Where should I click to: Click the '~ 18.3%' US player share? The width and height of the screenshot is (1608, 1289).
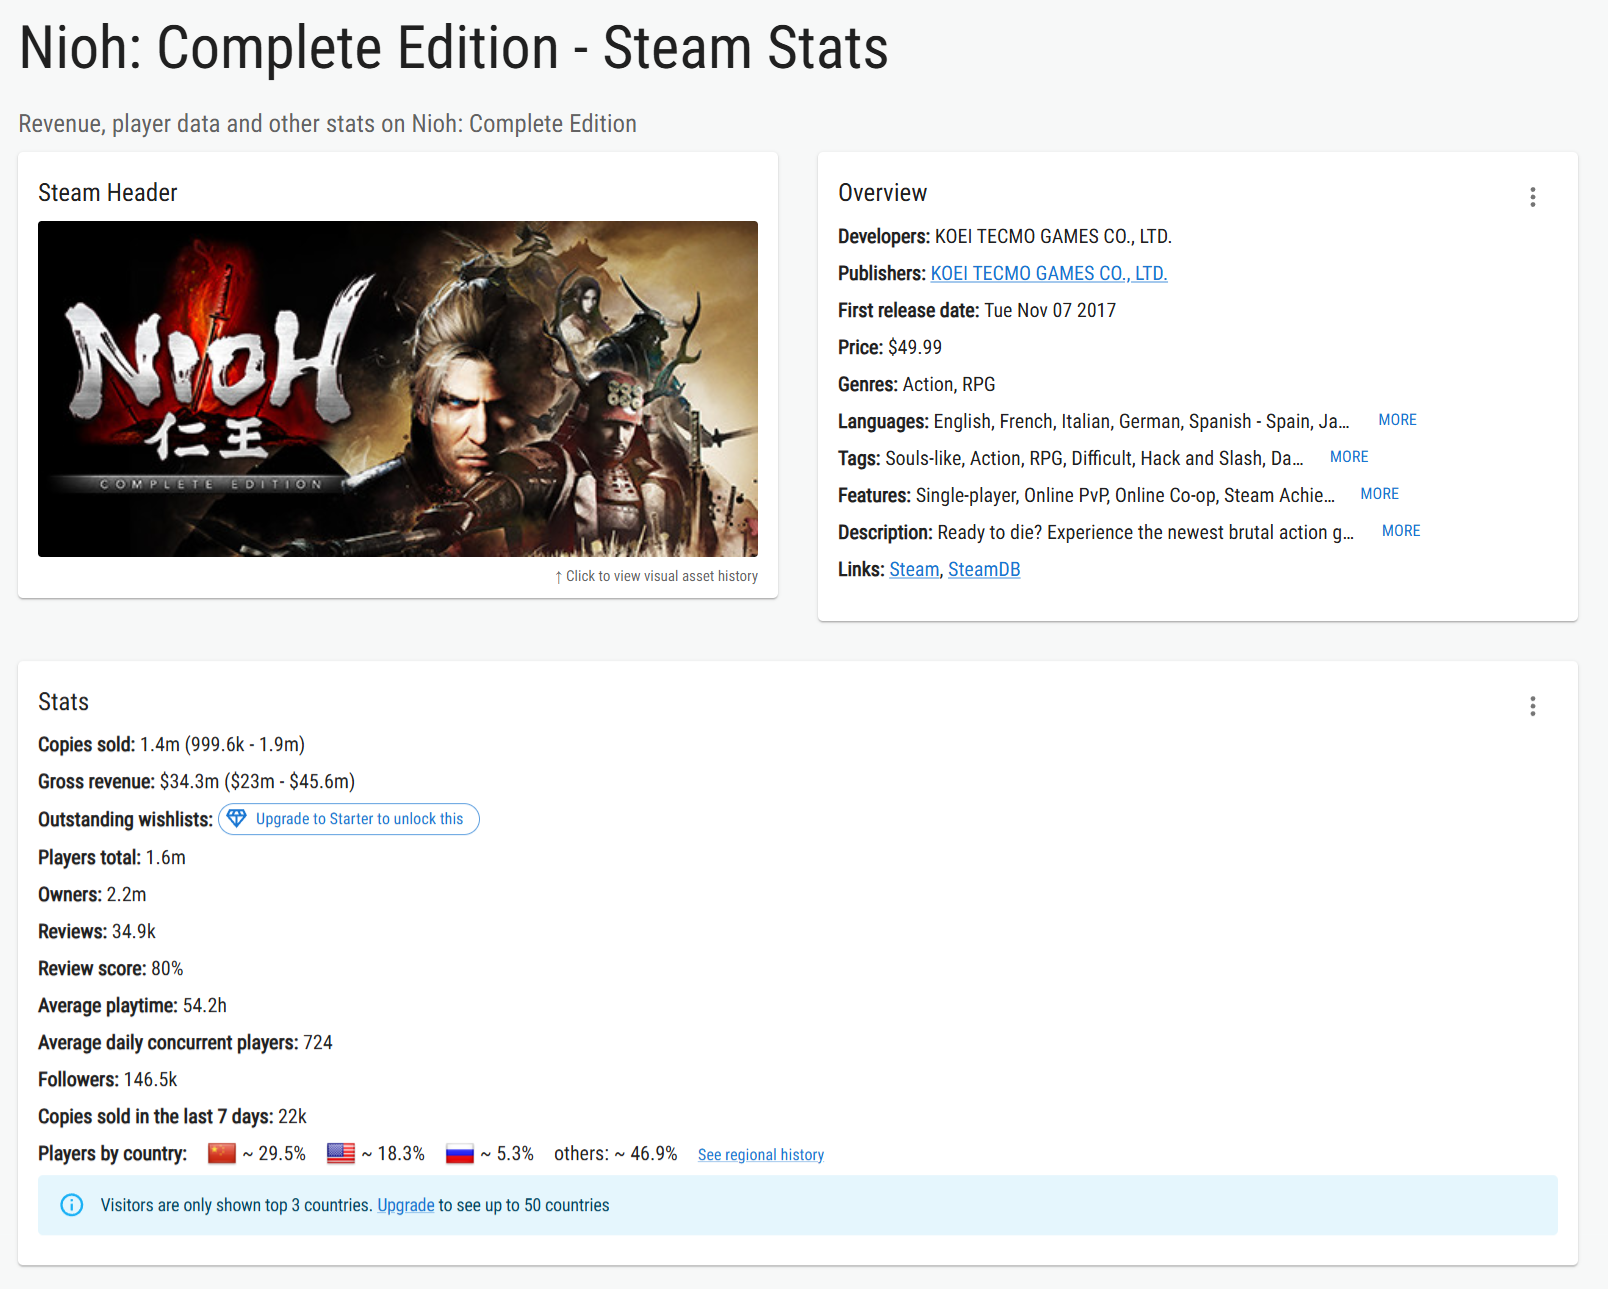coord(393,1154)
